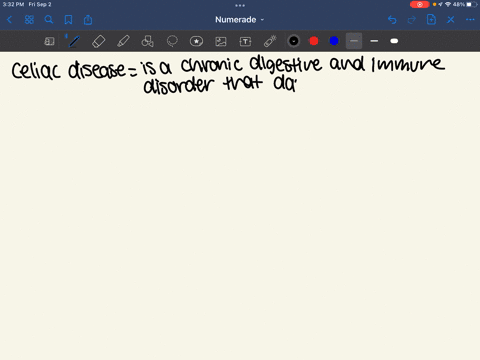Select the medium stroke width
The width and height of the screenshot is (480, 360).
click(x=374, y=41)
